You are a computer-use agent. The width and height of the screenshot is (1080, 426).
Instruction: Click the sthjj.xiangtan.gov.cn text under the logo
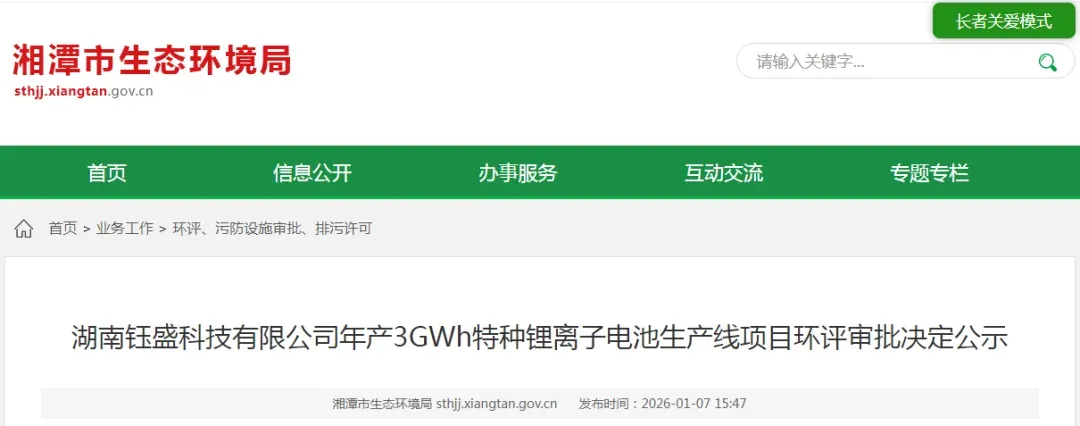click(x=83, y=92)
